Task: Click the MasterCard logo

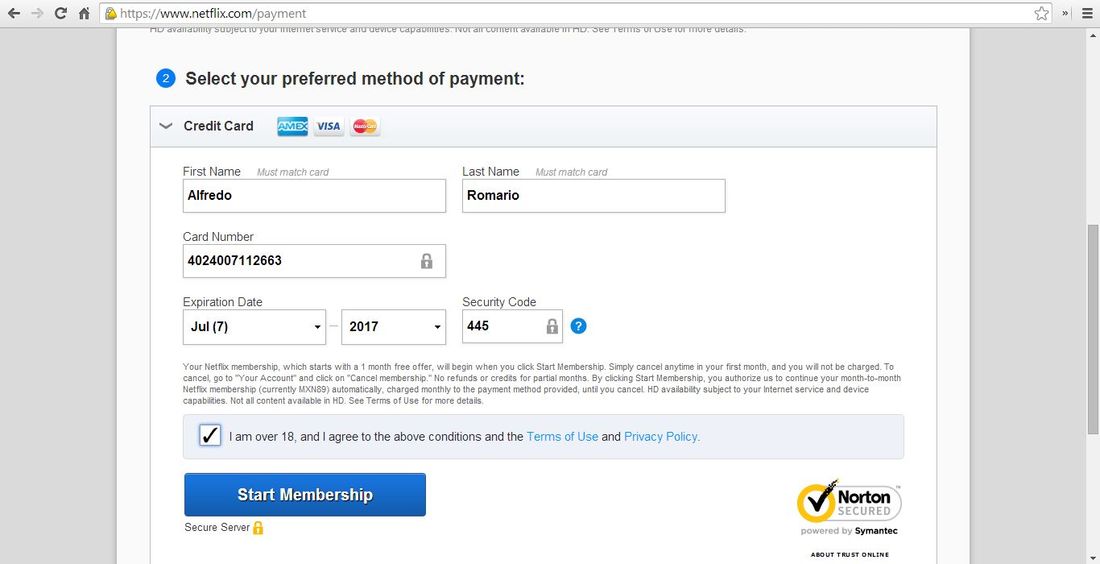Action: click(365, 126)
